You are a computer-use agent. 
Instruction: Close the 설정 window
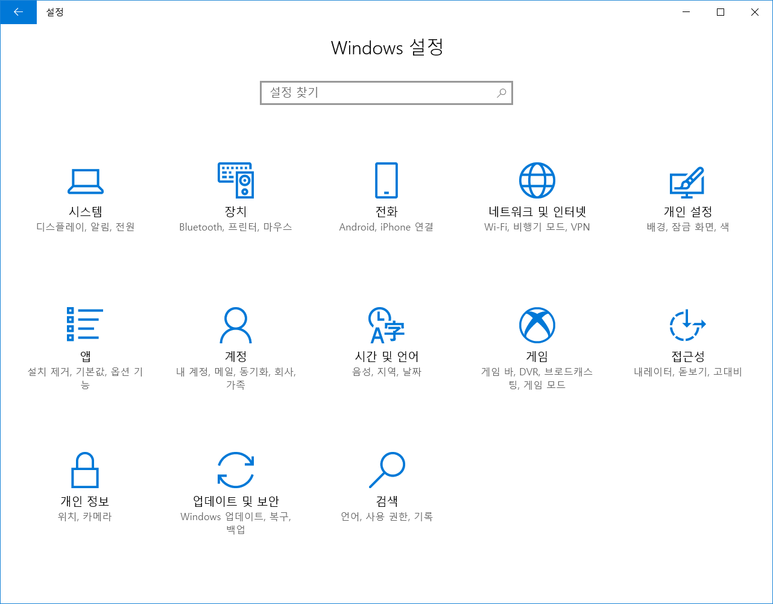pos(755,12)
